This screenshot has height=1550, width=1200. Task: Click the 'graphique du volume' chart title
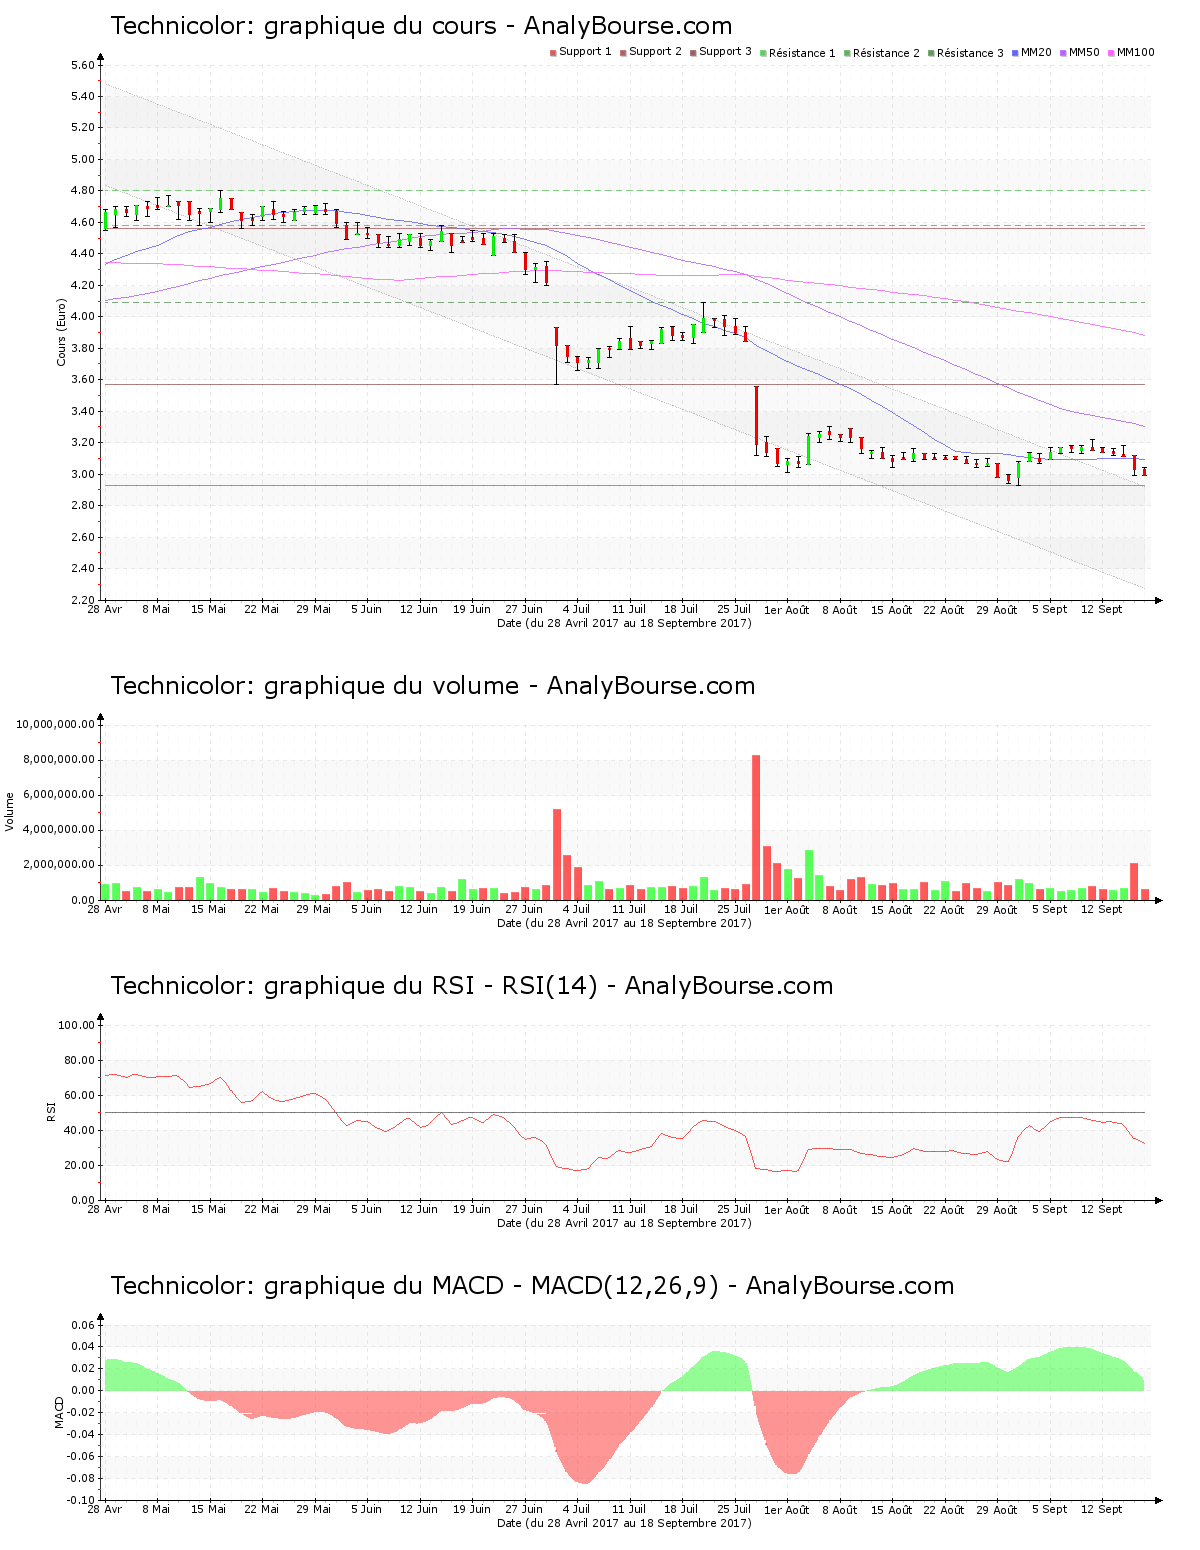point(433,686)
